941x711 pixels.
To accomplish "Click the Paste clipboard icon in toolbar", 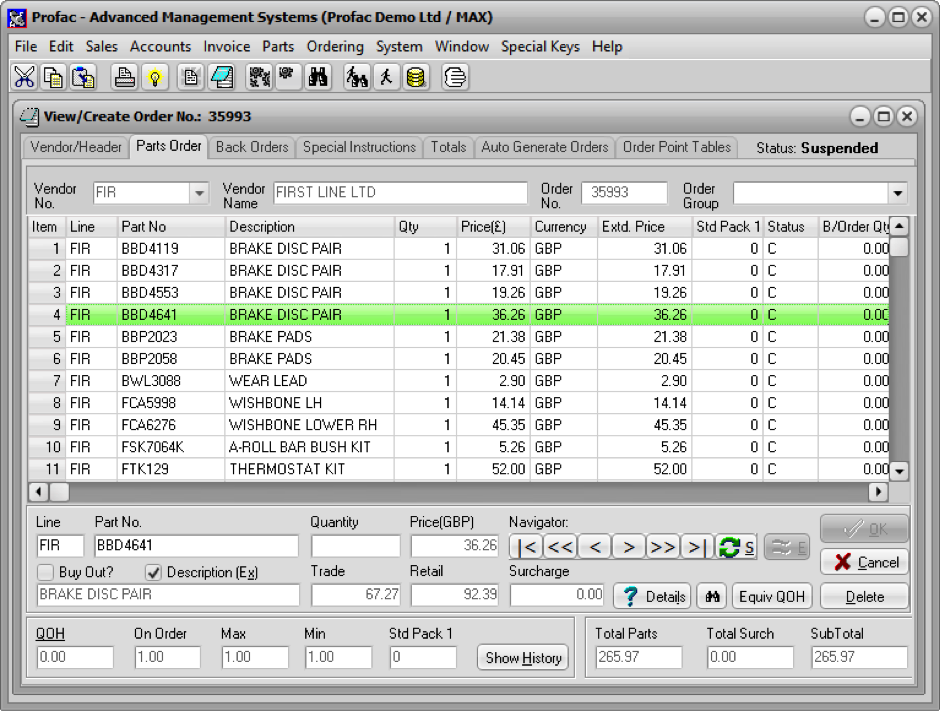I will click(x=83, y=77).
